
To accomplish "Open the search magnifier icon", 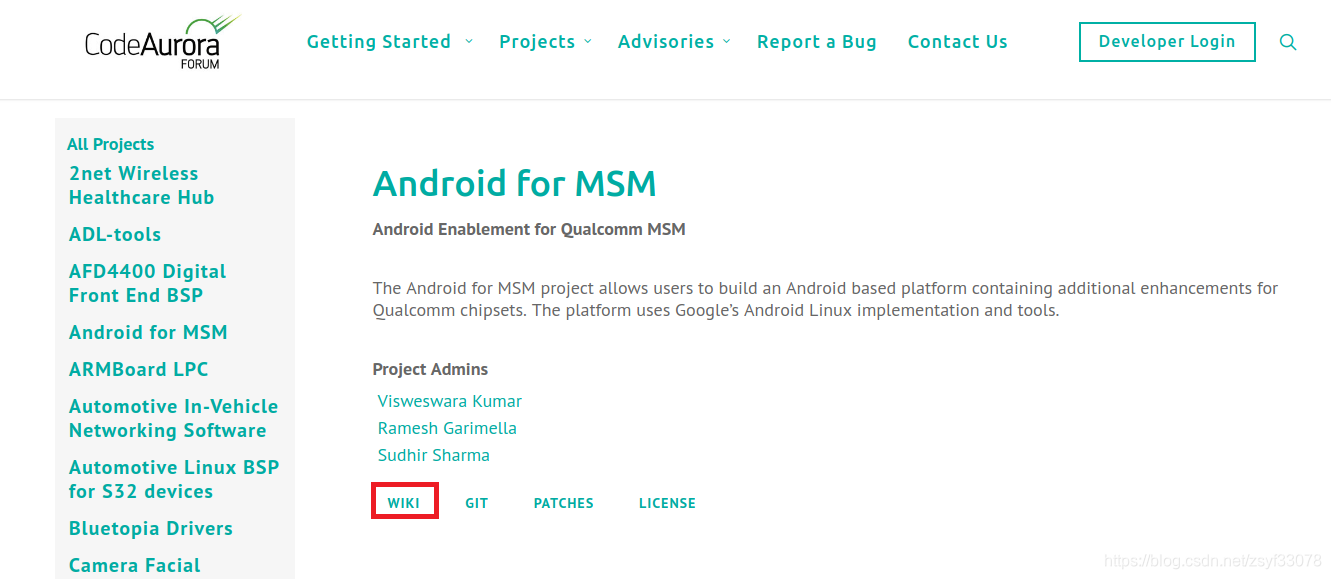I will tap(1288, 42).
